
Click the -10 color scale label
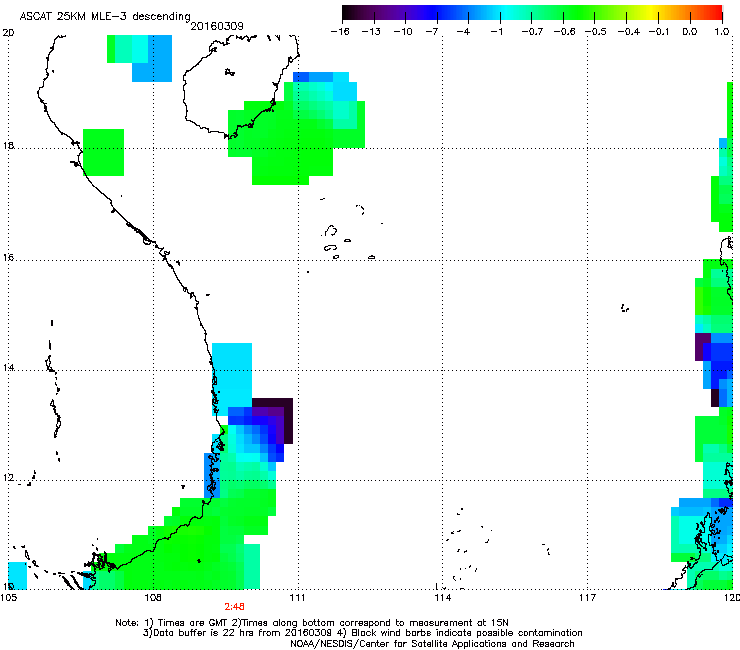coord(403,32)
